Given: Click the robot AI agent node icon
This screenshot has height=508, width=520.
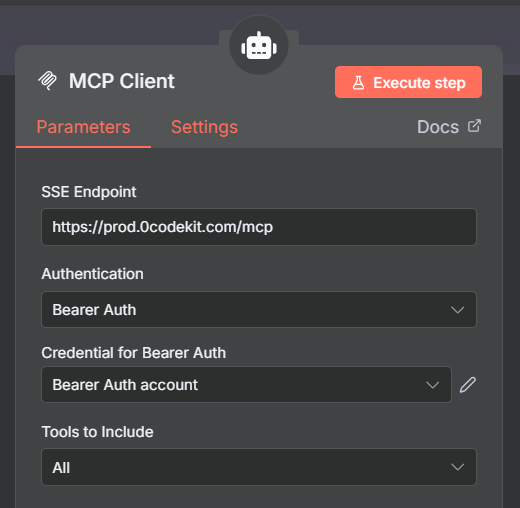Looking at the screenshot, I should (259, 46).
